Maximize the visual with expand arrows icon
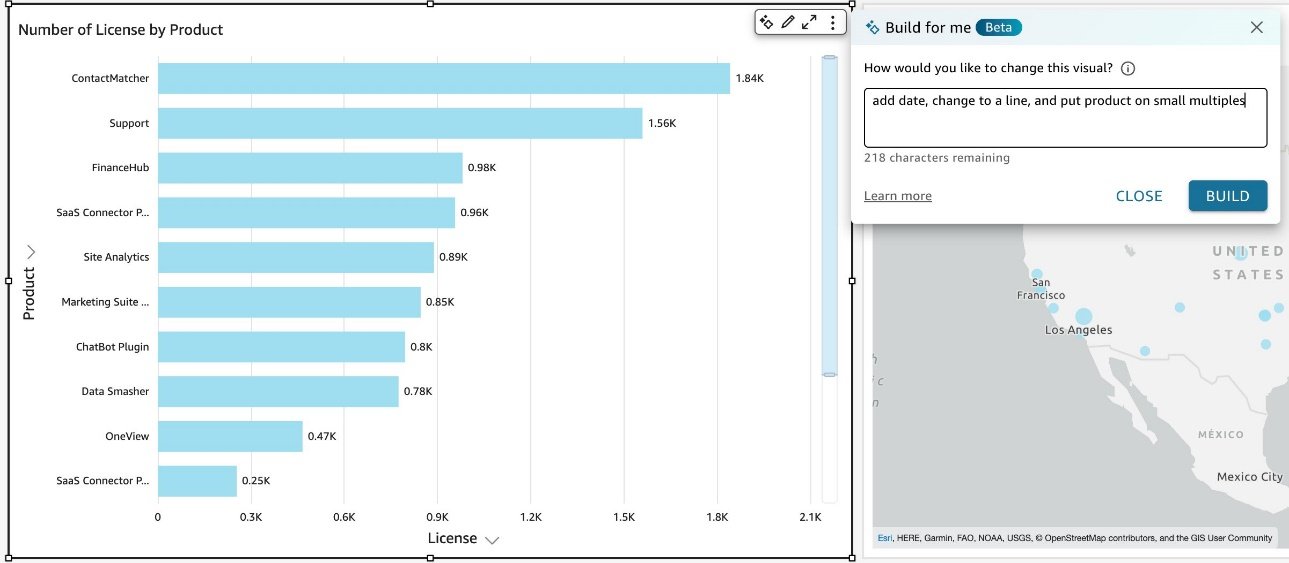The width and height of the screenshot is (1289, 563). tap(810, 22)
